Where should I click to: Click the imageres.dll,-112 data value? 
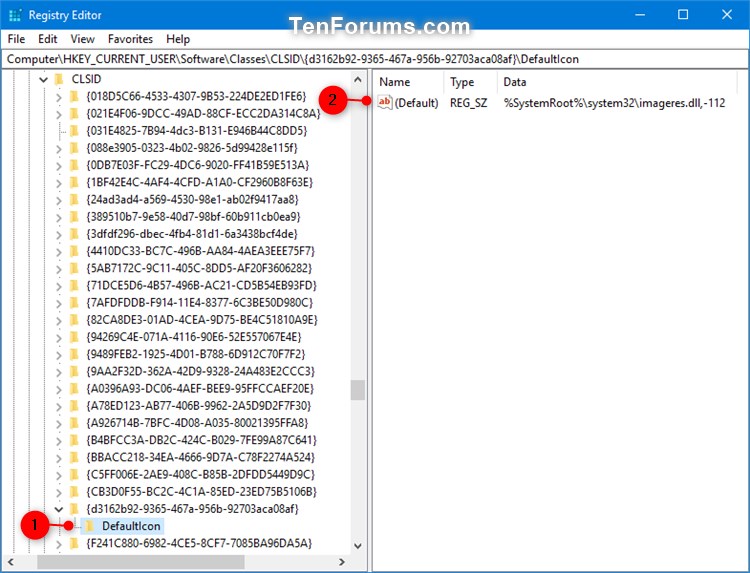(614, 103)
